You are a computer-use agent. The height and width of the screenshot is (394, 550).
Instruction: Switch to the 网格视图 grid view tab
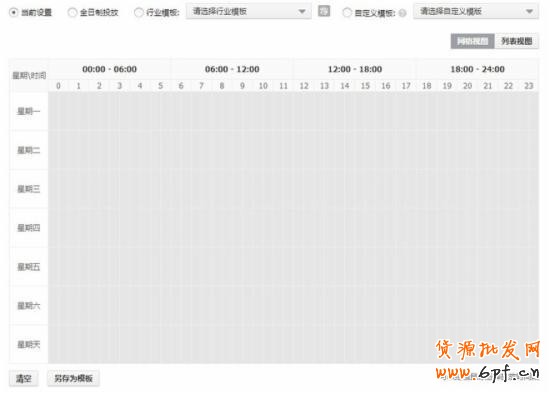coord(472,41)
